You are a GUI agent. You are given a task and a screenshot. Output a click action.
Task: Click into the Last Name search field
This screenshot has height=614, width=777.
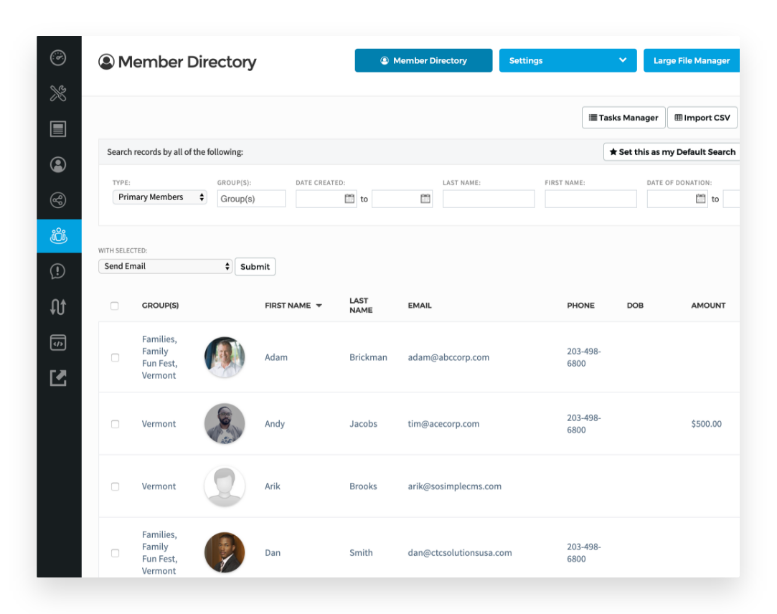[x=488, y=199]
